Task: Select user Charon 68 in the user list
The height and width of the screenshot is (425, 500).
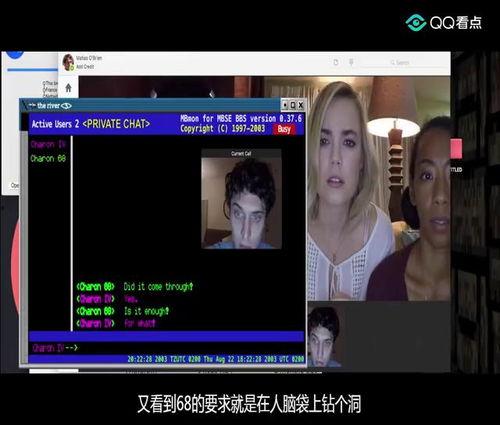Action: click(48, 158)
